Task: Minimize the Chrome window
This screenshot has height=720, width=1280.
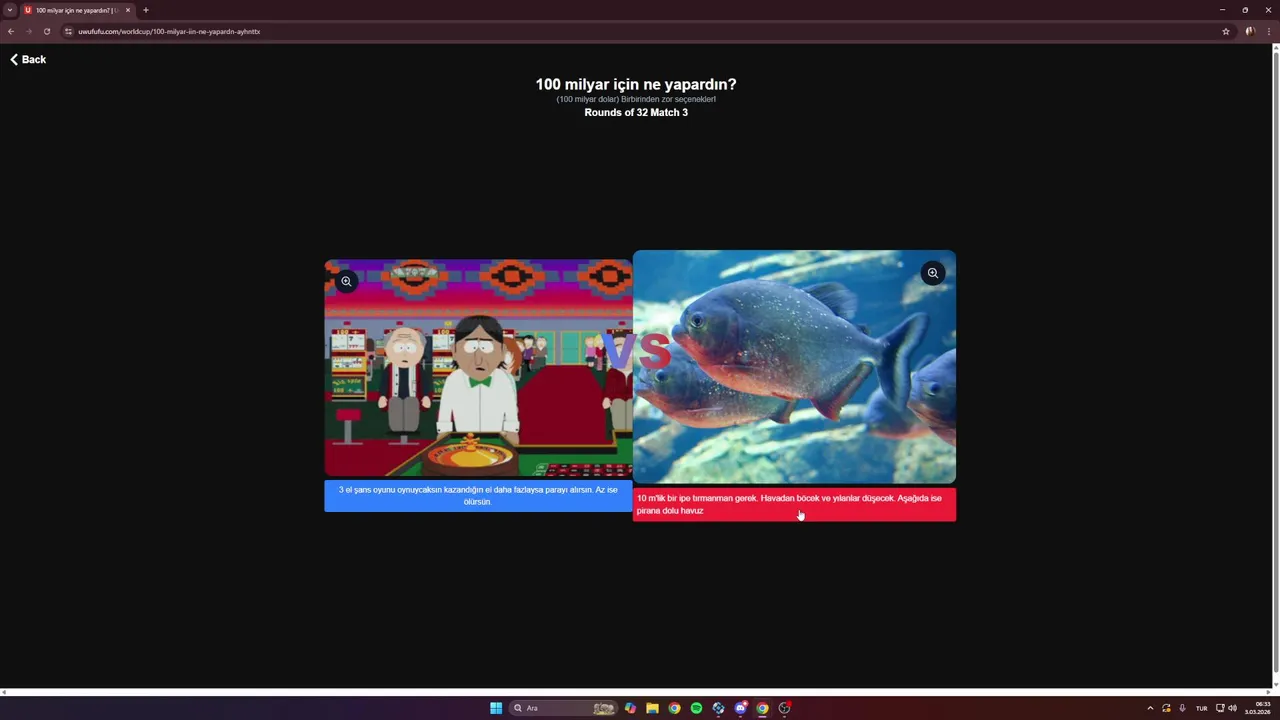Action: pos(1222,10)
